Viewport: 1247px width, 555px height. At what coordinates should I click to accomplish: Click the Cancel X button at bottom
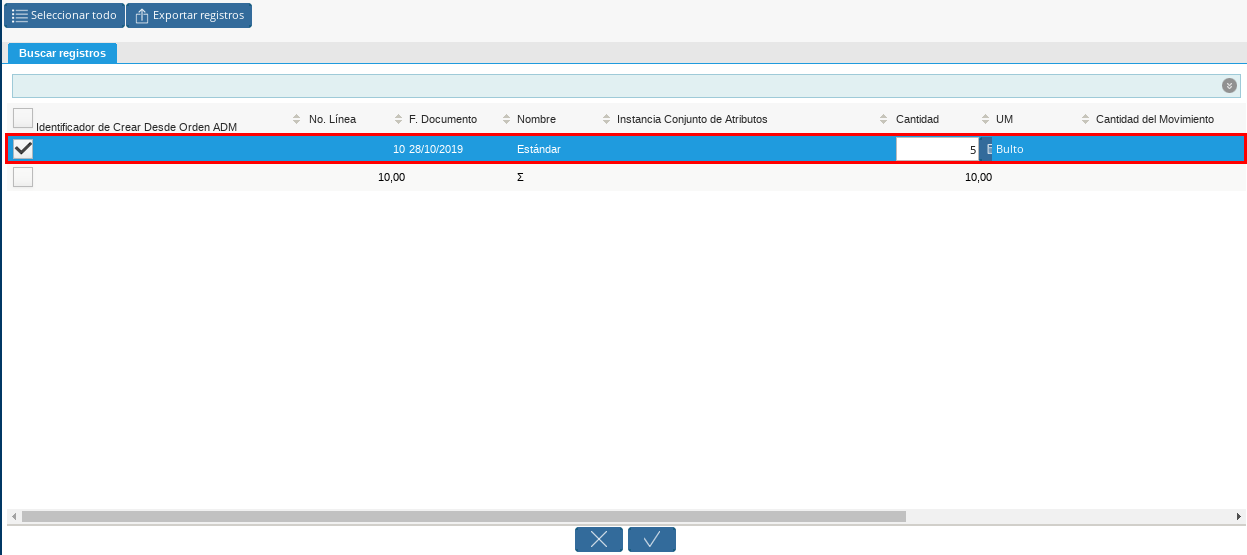coord(599,539)
